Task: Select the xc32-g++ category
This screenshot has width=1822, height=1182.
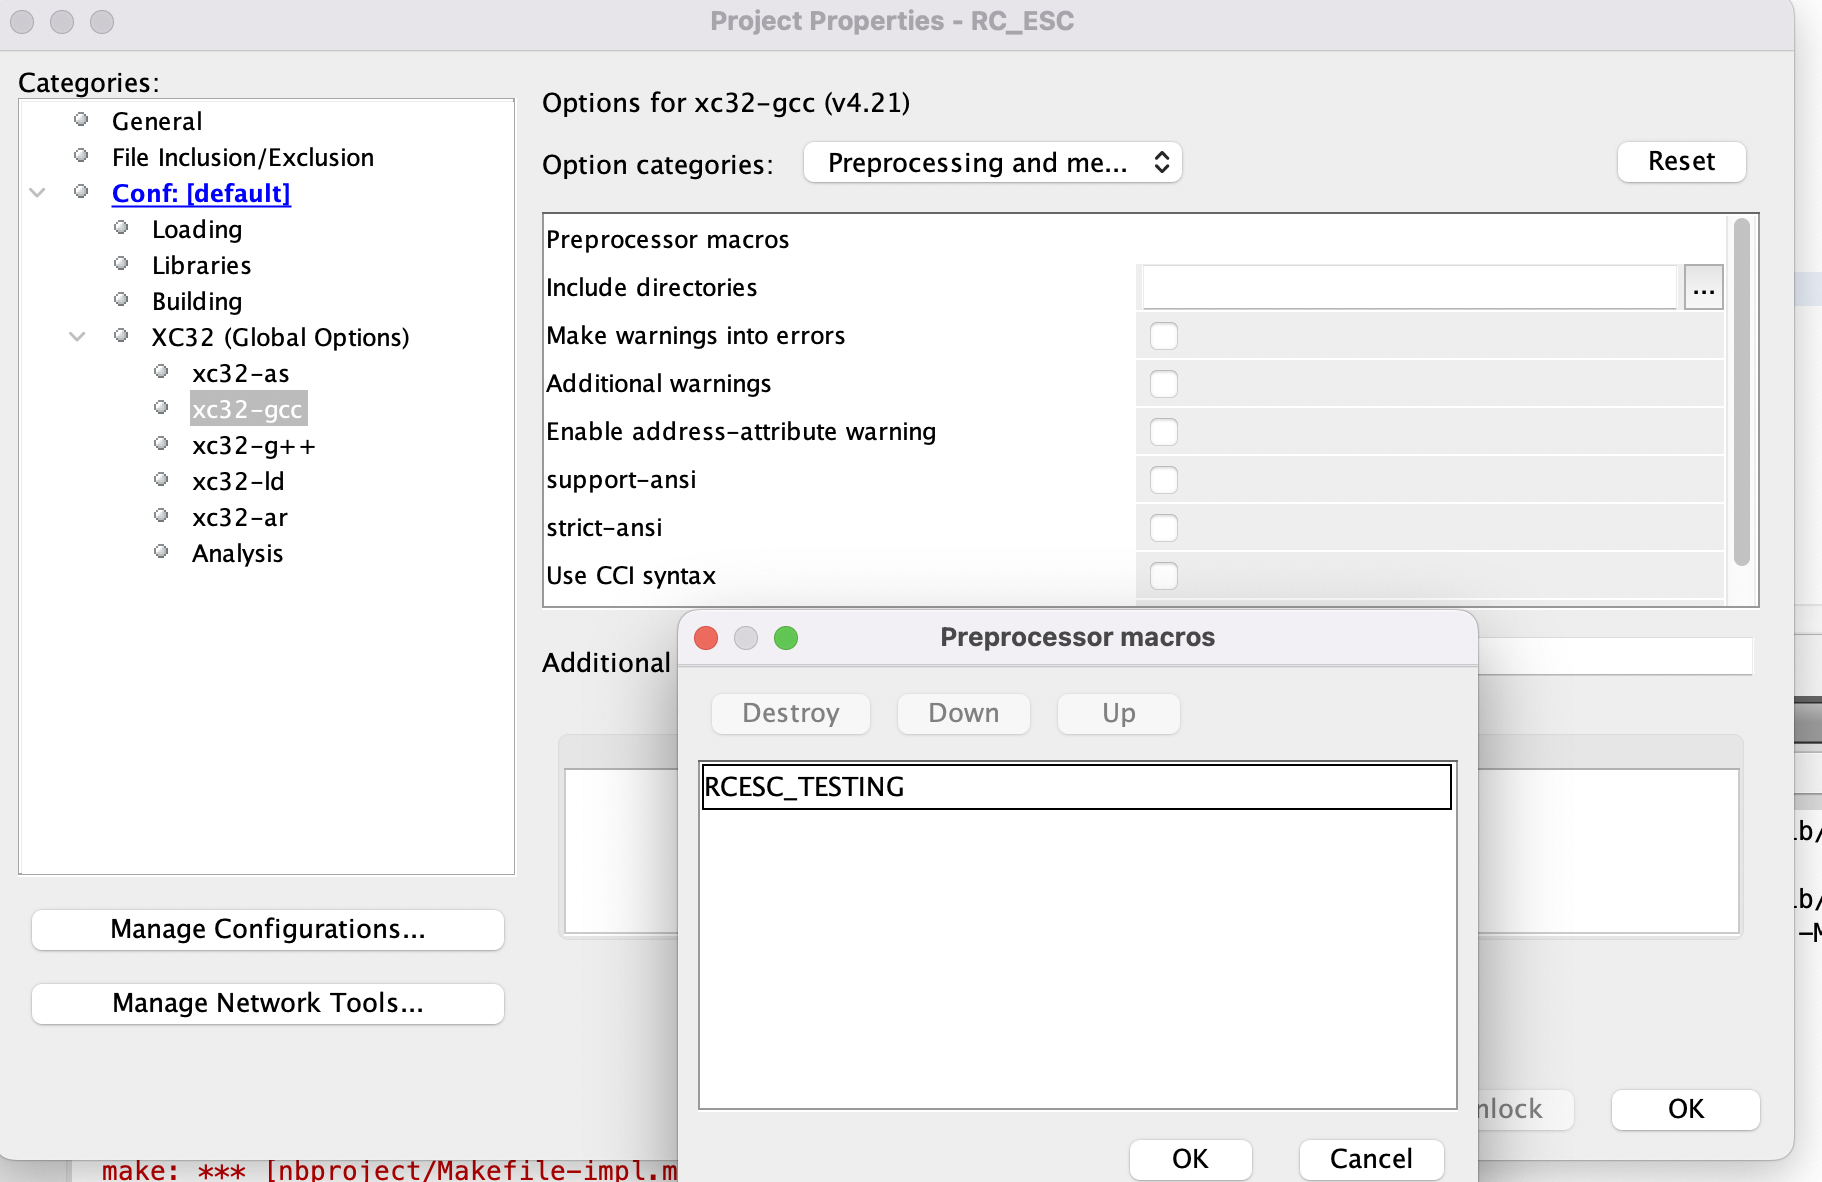Action: tap(254, 445)
